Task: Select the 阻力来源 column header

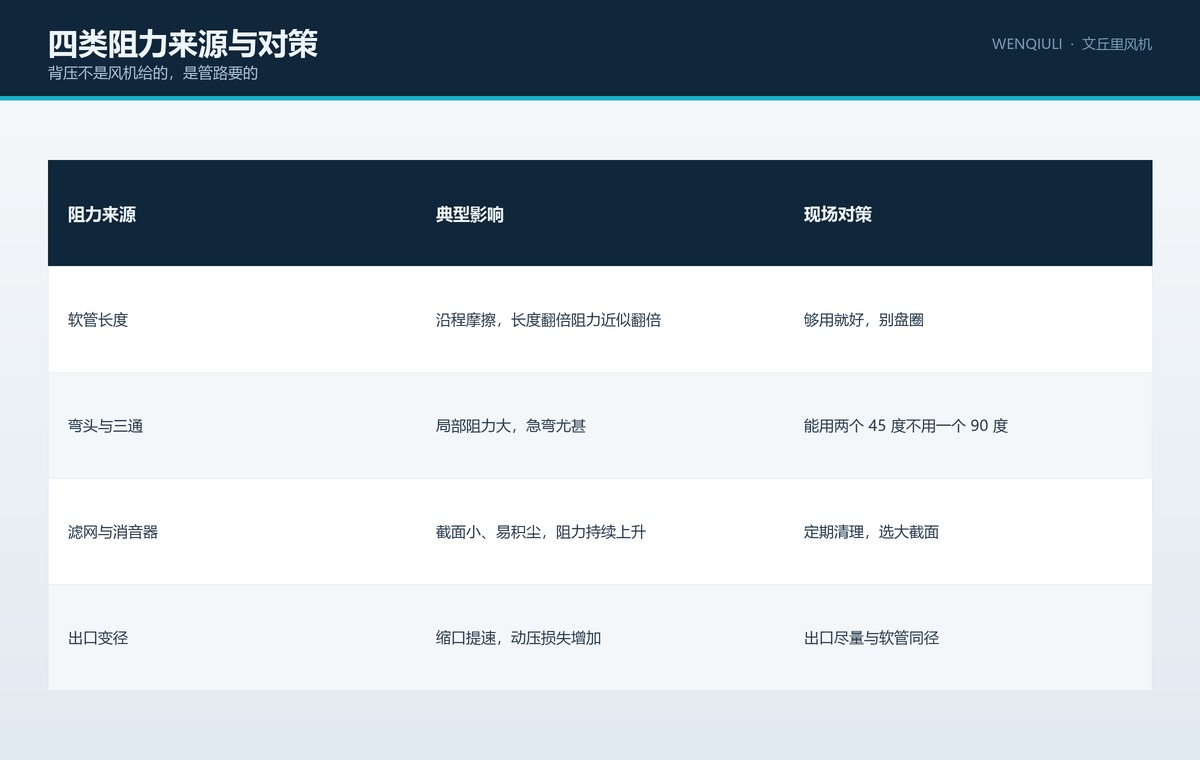Action: tap(232, 213)
